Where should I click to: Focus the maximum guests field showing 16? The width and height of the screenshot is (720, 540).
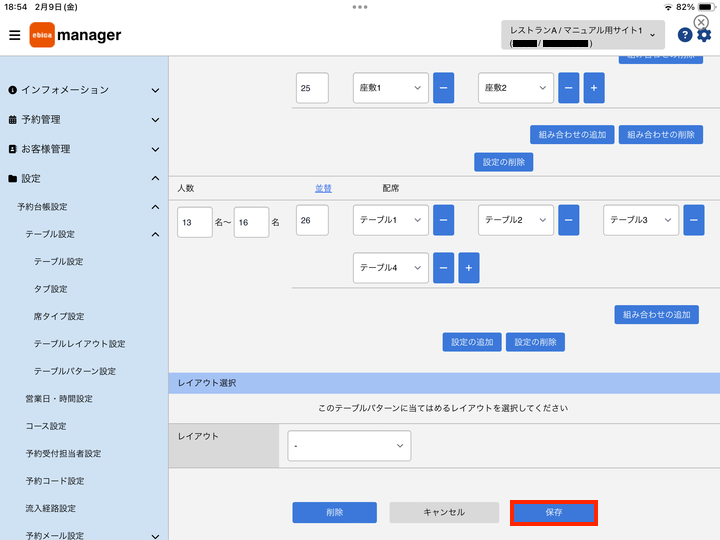251,222
